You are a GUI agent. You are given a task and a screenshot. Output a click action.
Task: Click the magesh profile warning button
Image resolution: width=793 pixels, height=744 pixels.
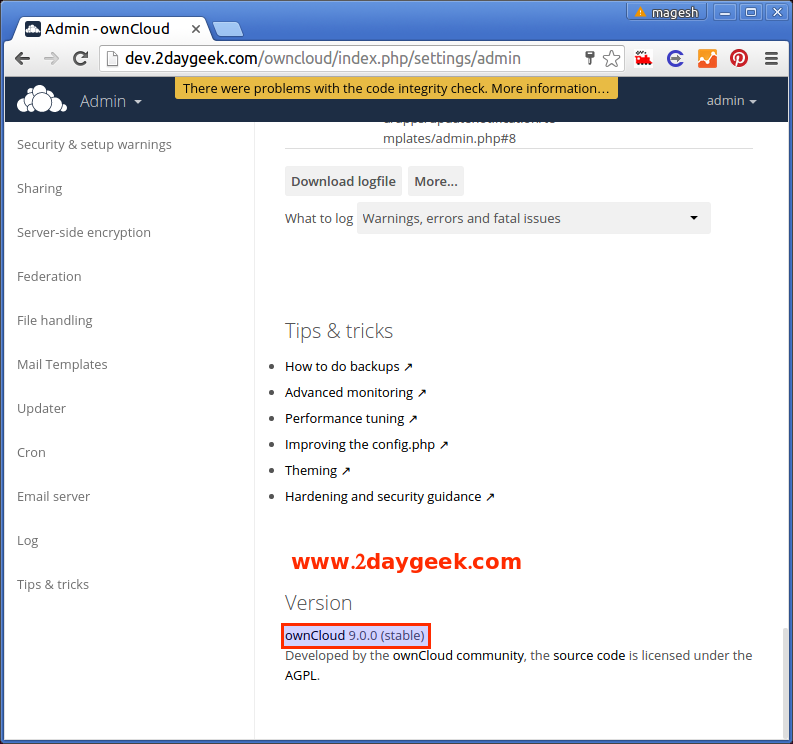pos(667,12)
